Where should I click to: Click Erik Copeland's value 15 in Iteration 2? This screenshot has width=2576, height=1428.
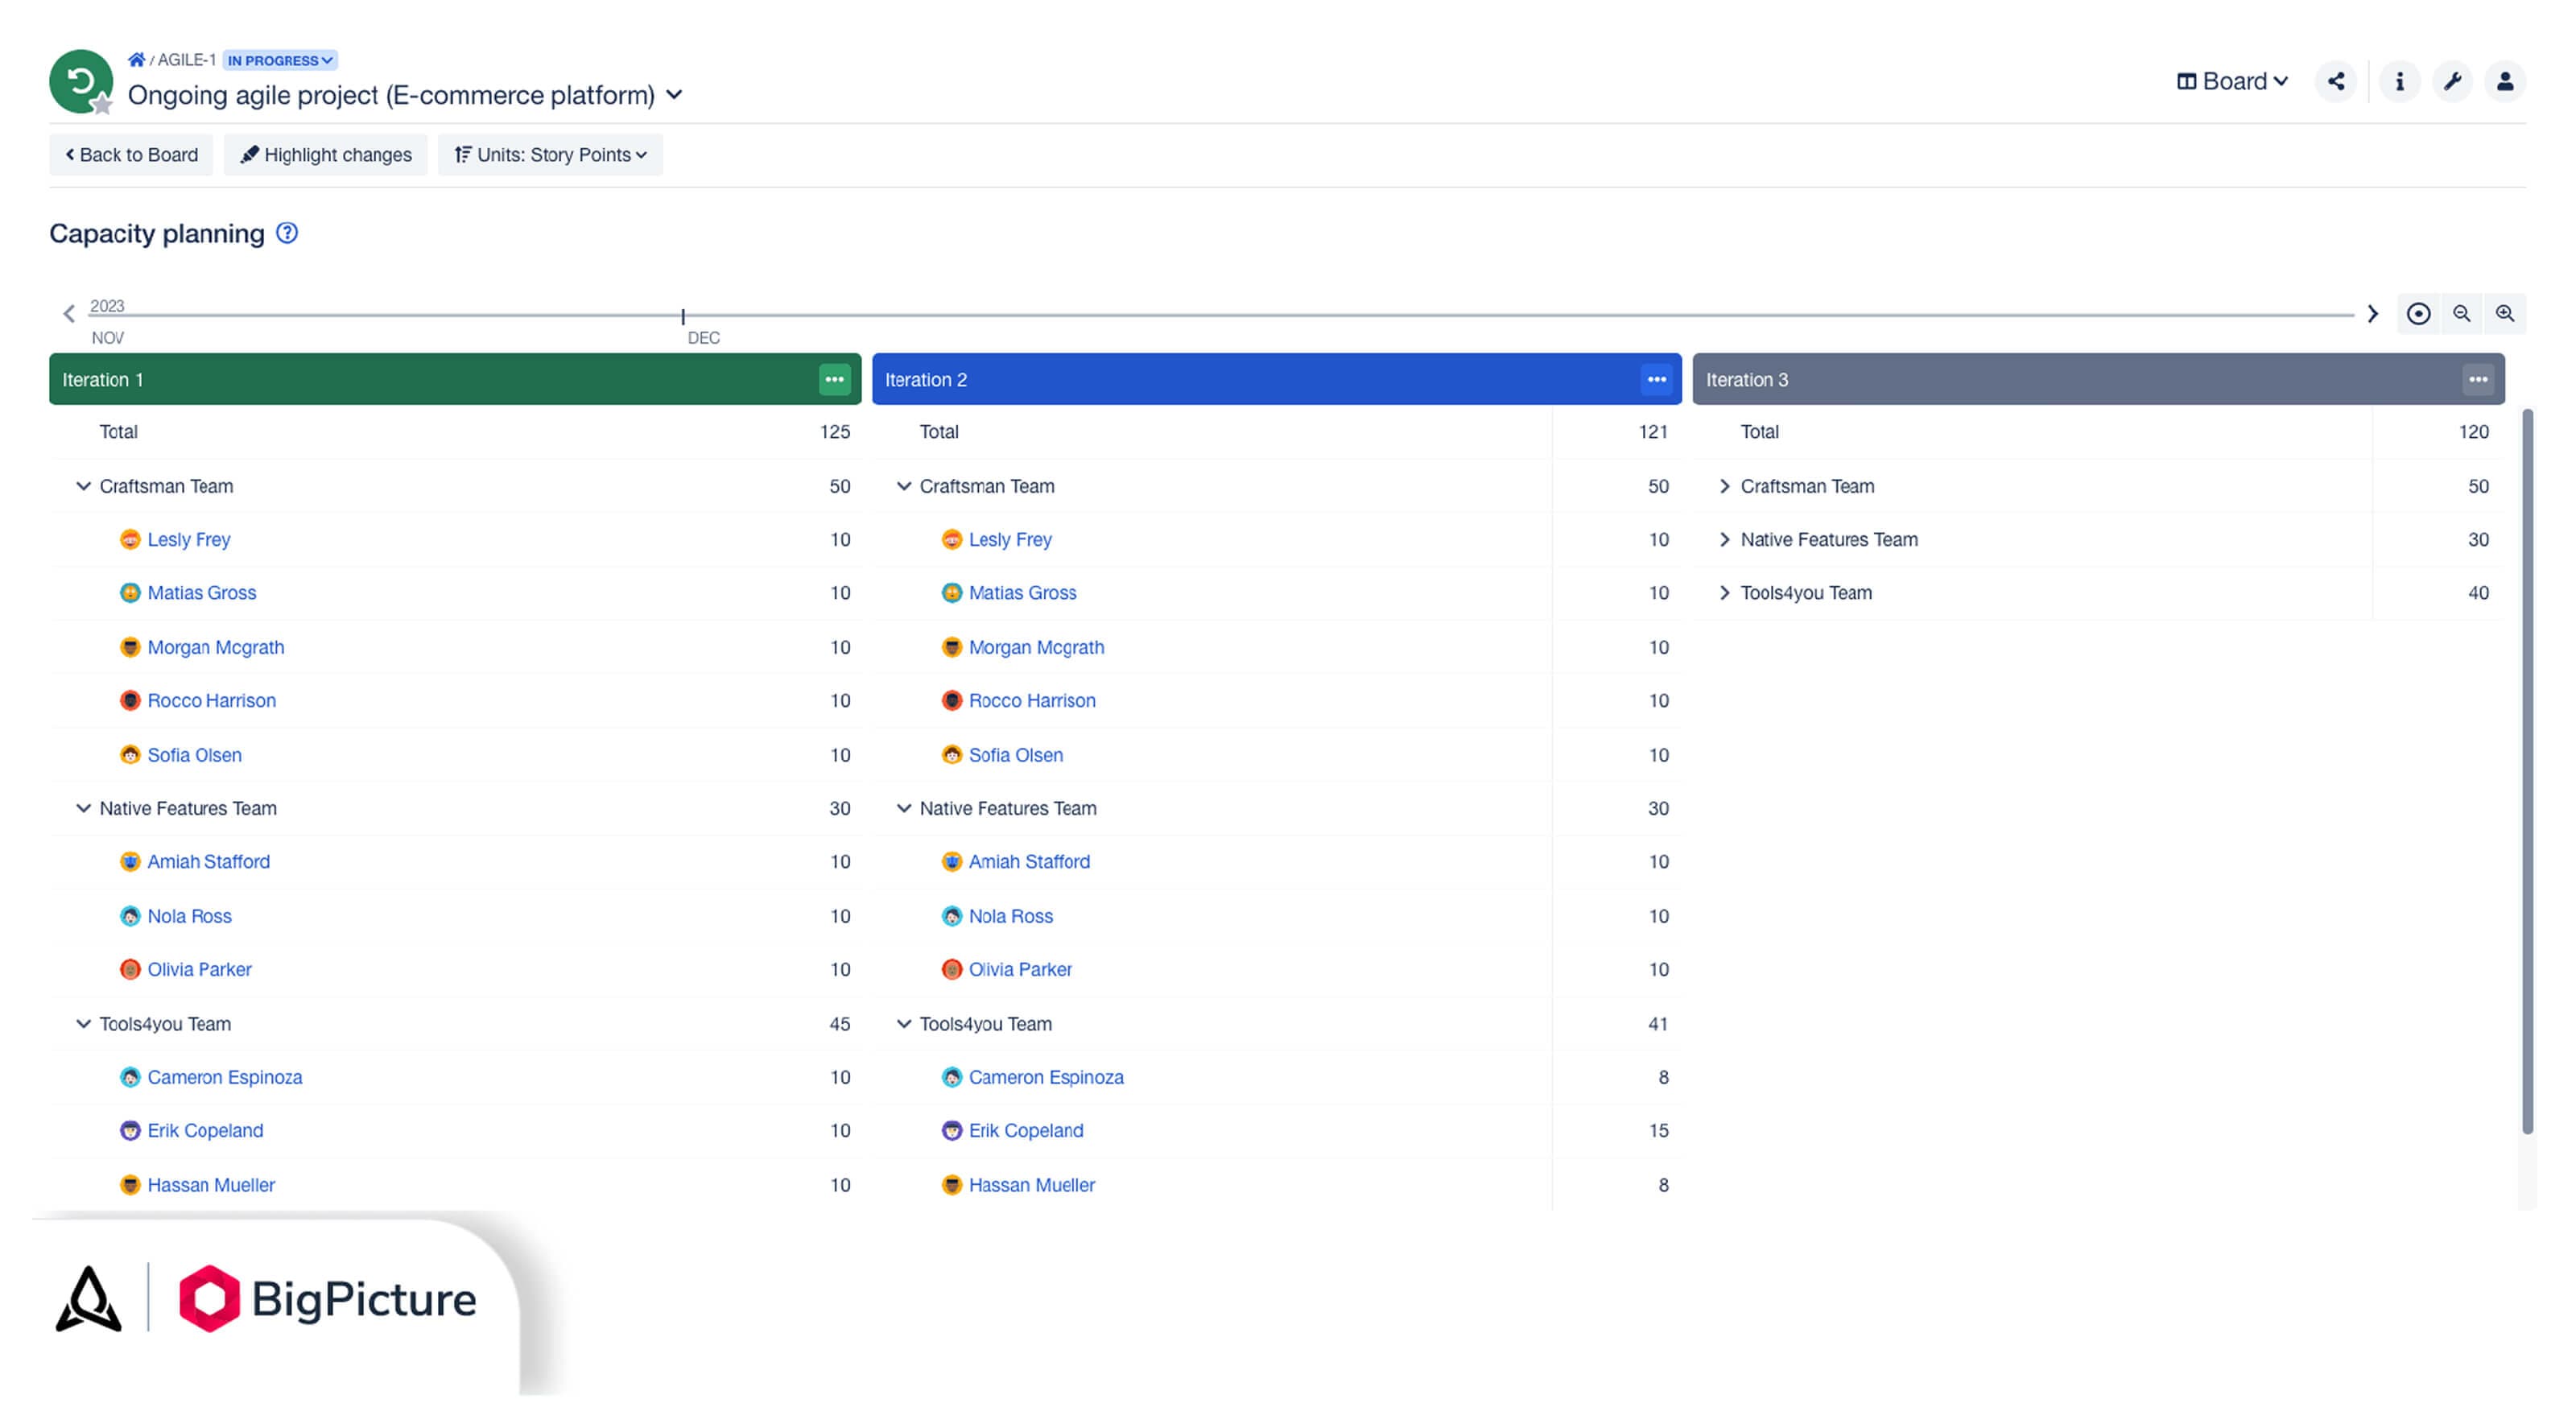[x=1658, y=1130]
